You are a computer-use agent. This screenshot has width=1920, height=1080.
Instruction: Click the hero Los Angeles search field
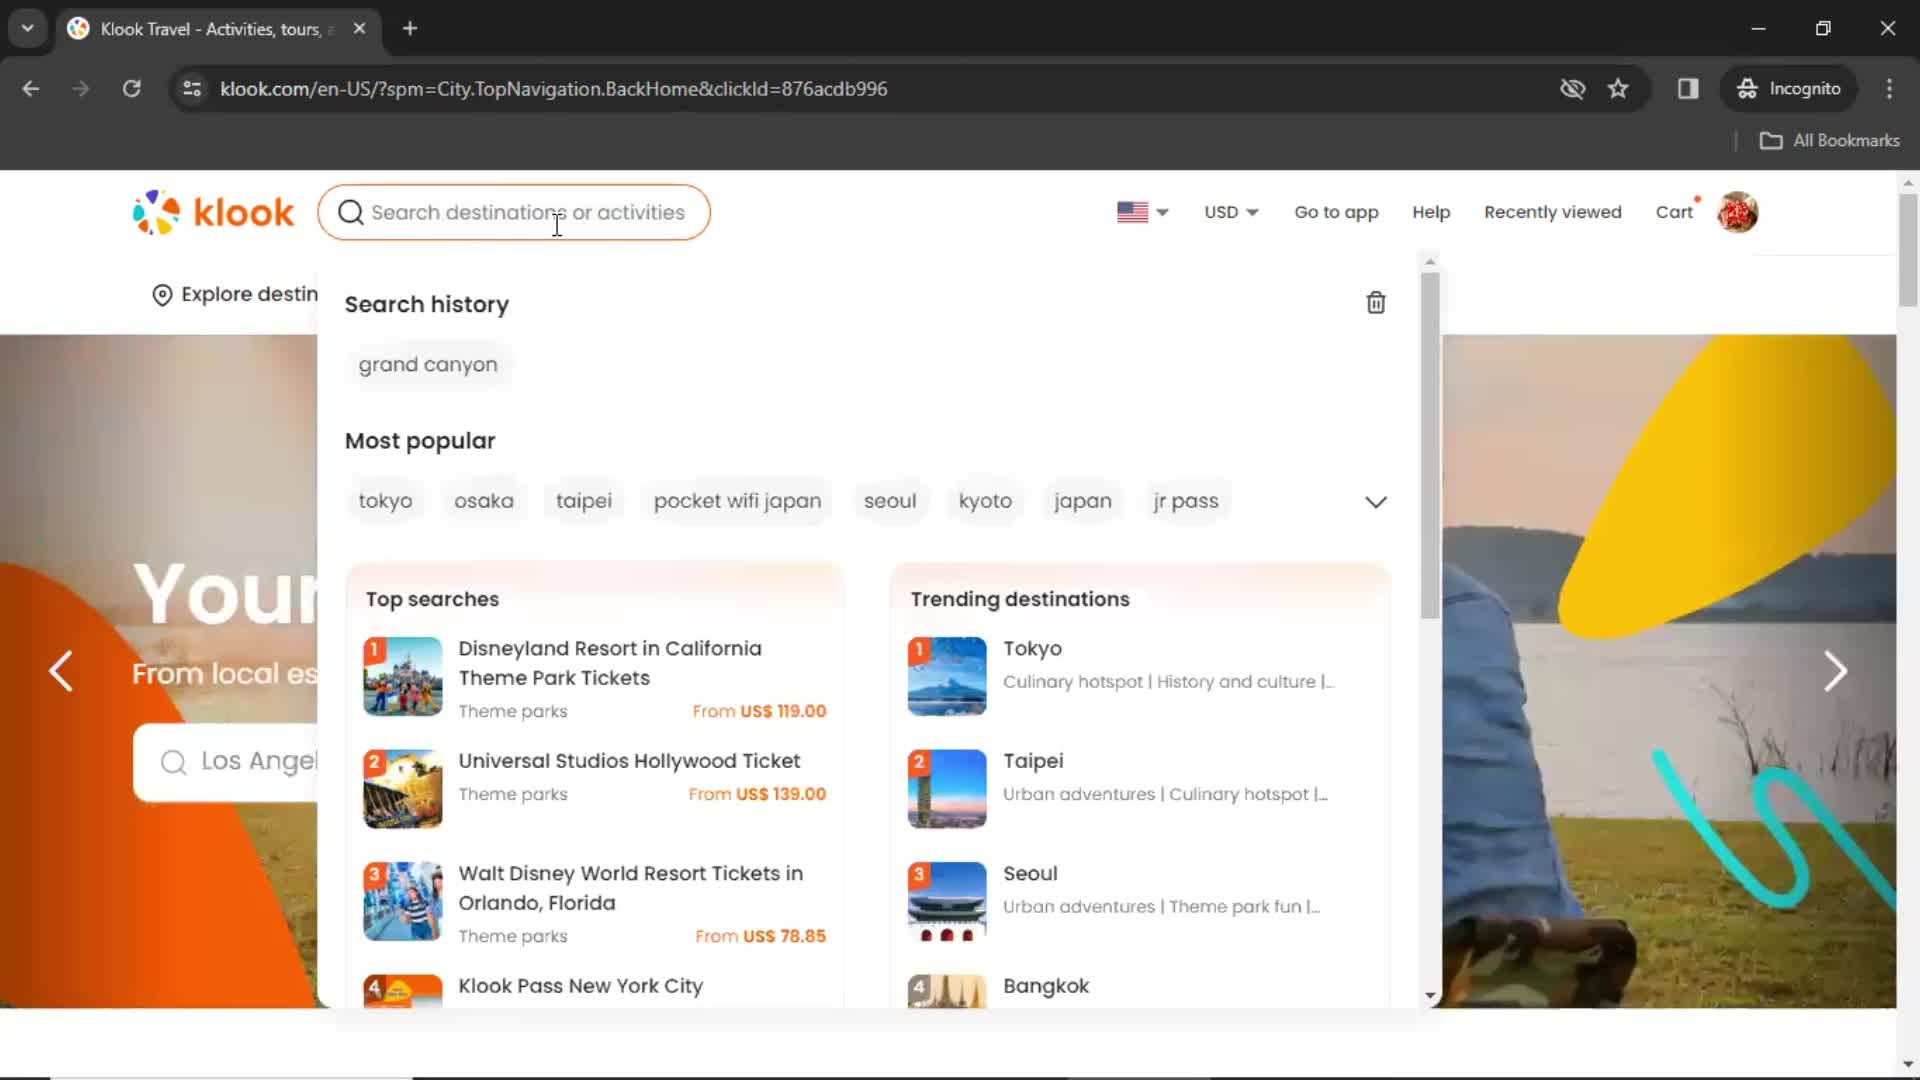pos(226,762)
